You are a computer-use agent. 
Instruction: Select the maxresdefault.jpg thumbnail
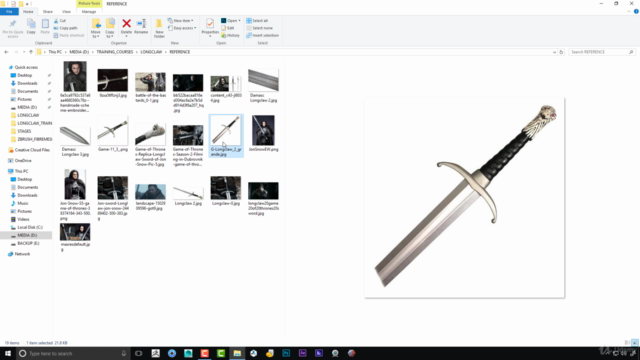click(75, 232)
